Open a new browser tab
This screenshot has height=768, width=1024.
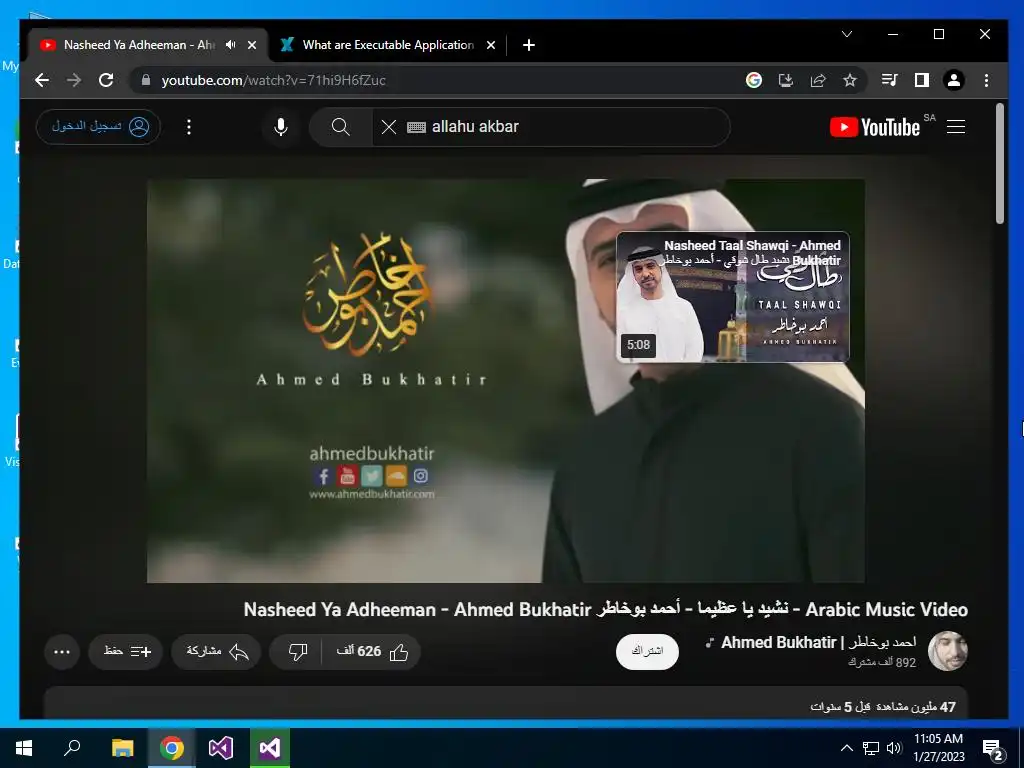click(529, 45)
